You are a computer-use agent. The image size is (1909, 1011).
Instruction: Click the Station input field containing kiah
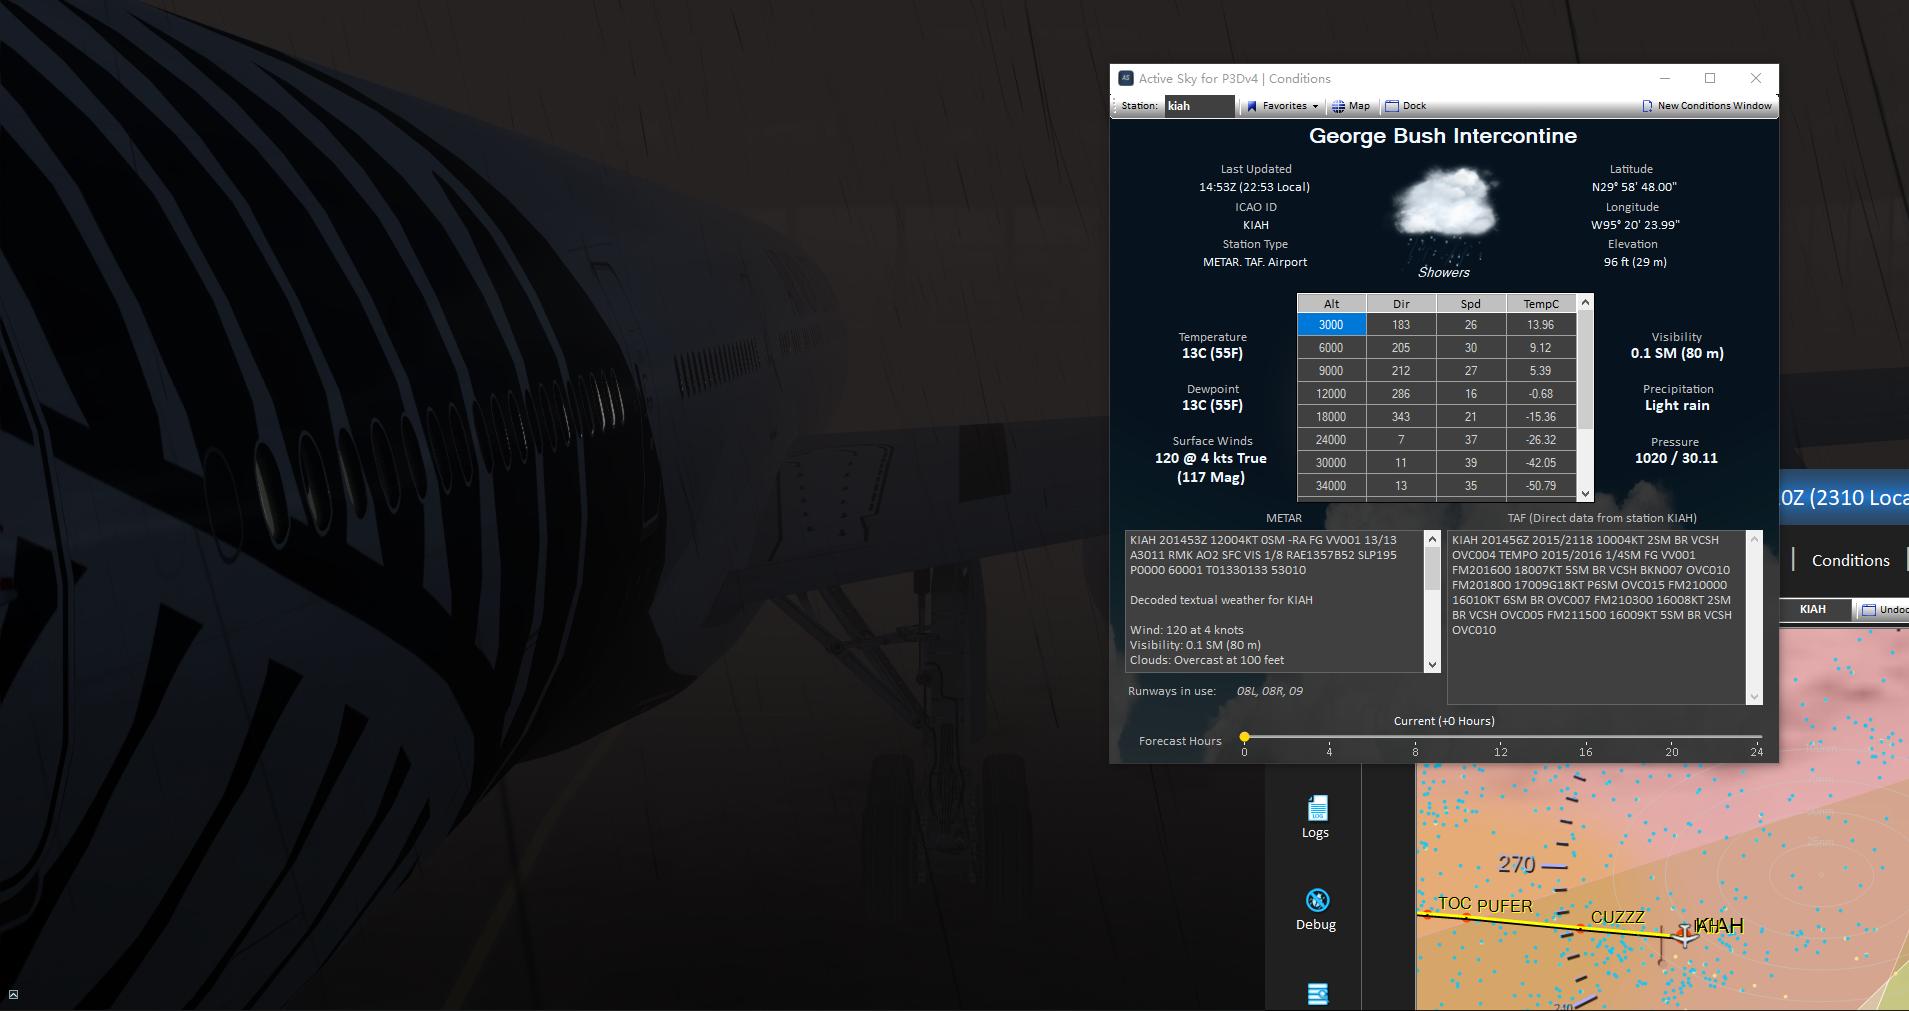pyautogui.click(x=1199, y=106)
